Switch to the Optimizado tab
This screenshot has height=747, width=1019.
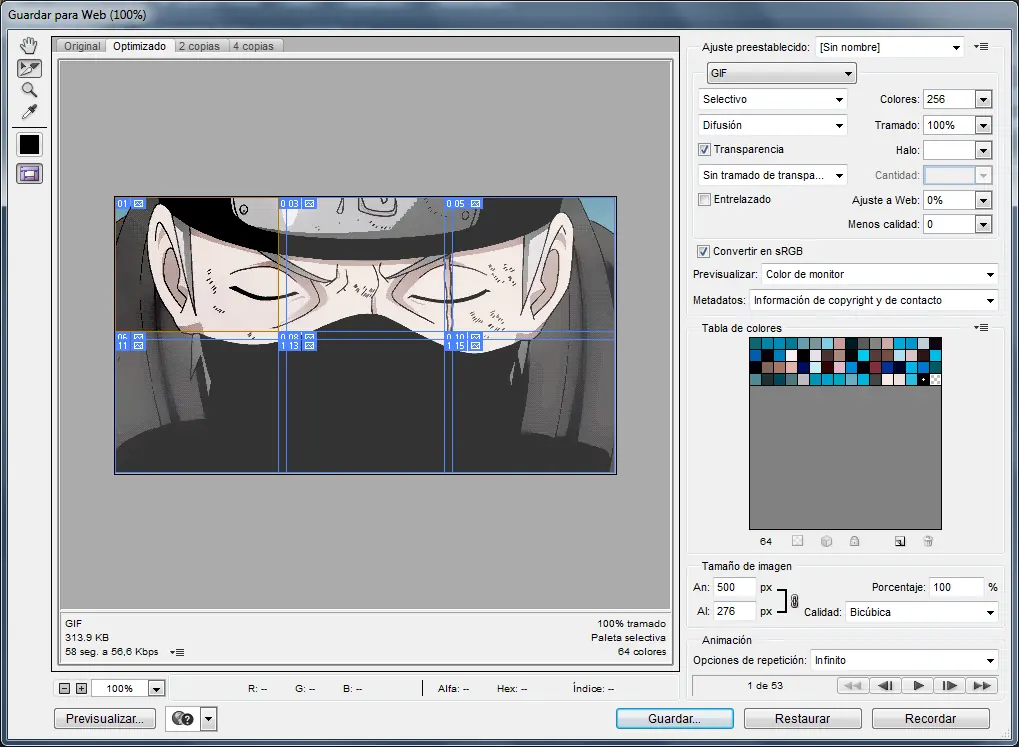pyautogui.click(x=139, y=46)
